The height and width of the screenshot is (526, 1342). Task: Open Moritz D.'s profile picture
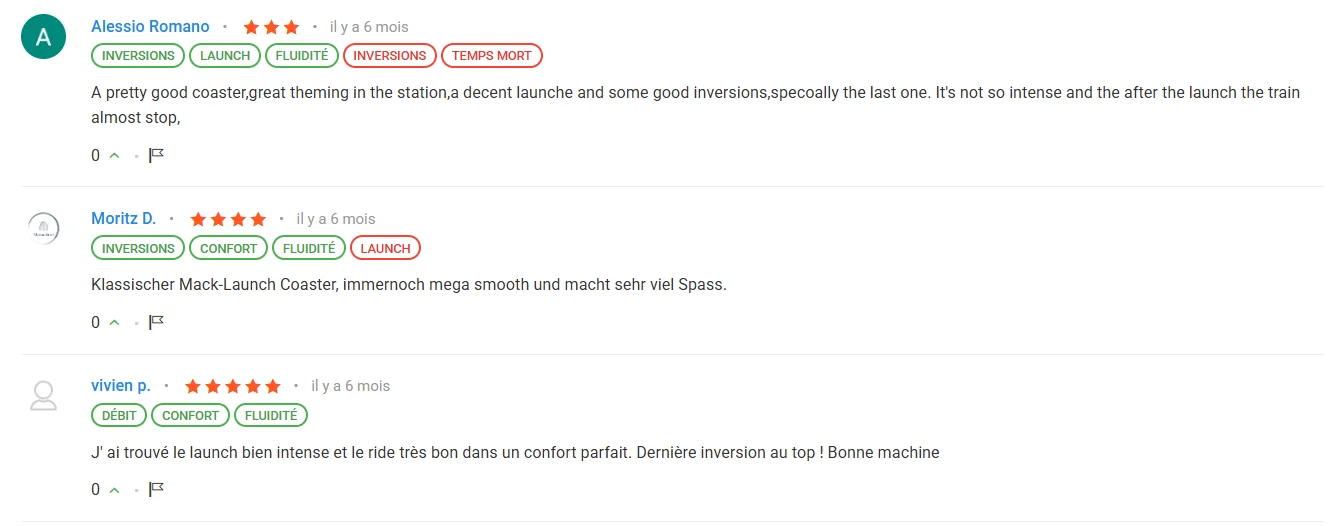coord(43,229)
